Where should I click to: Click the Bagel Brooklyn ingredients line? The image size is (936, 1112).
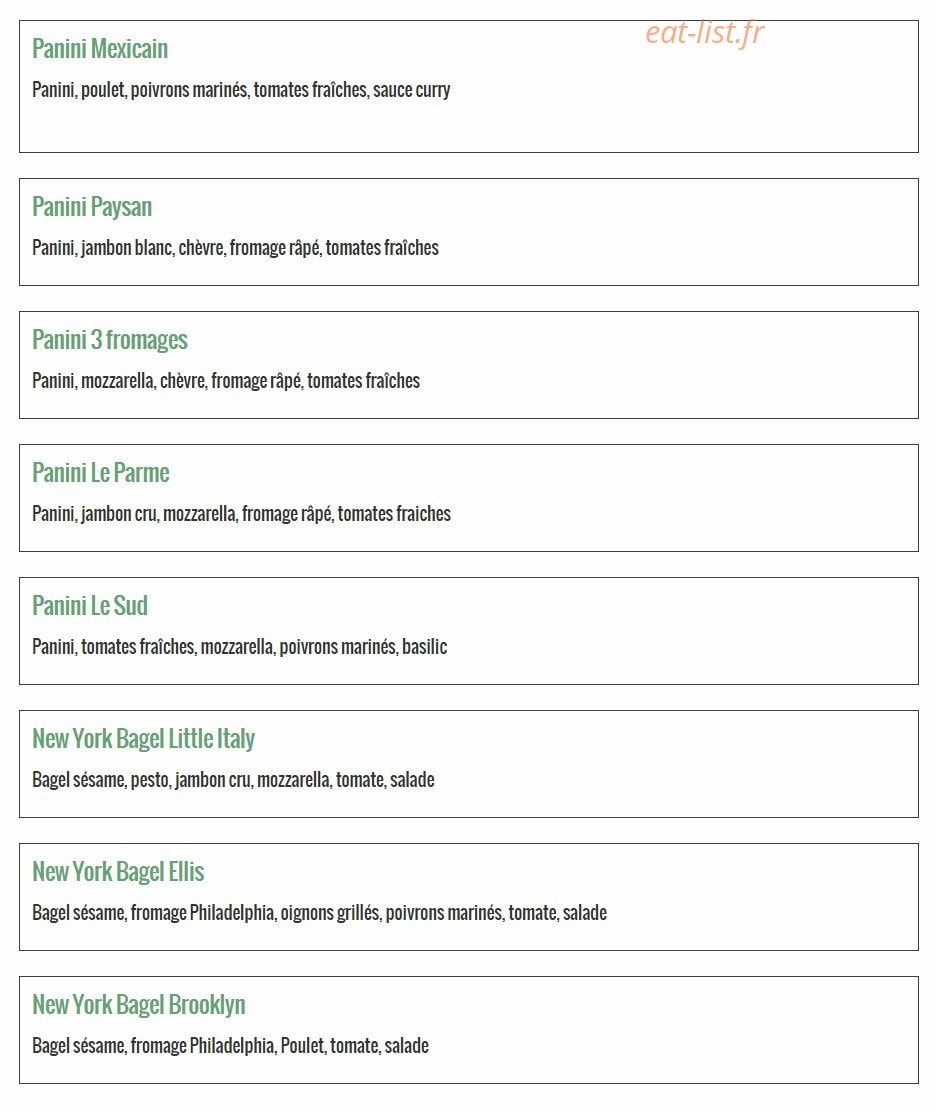tap(230, 1046)
